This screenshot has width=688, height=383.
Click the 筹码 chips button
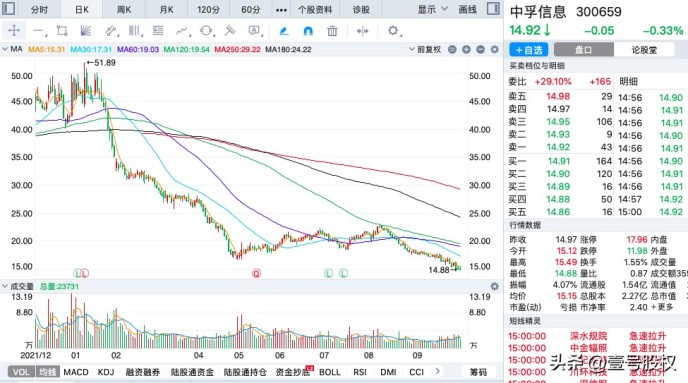[479, 372]
